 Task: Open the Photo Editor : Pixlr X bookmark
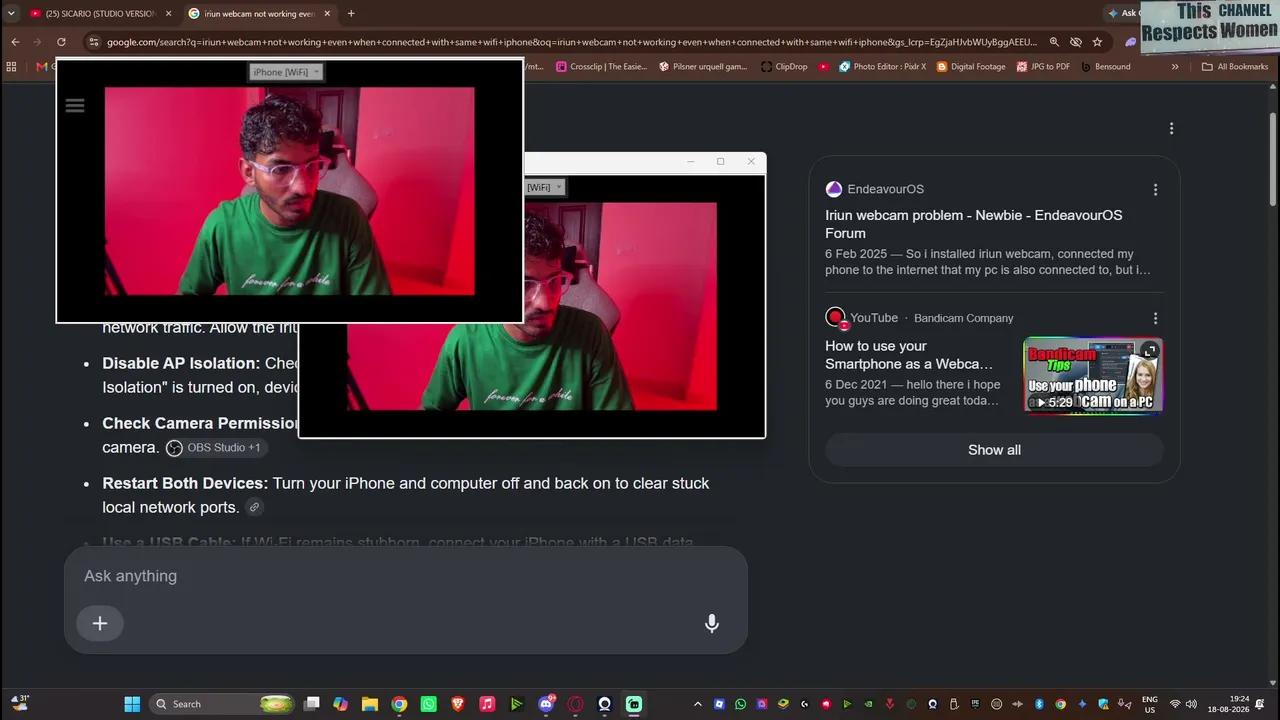(x=882, y=67)
